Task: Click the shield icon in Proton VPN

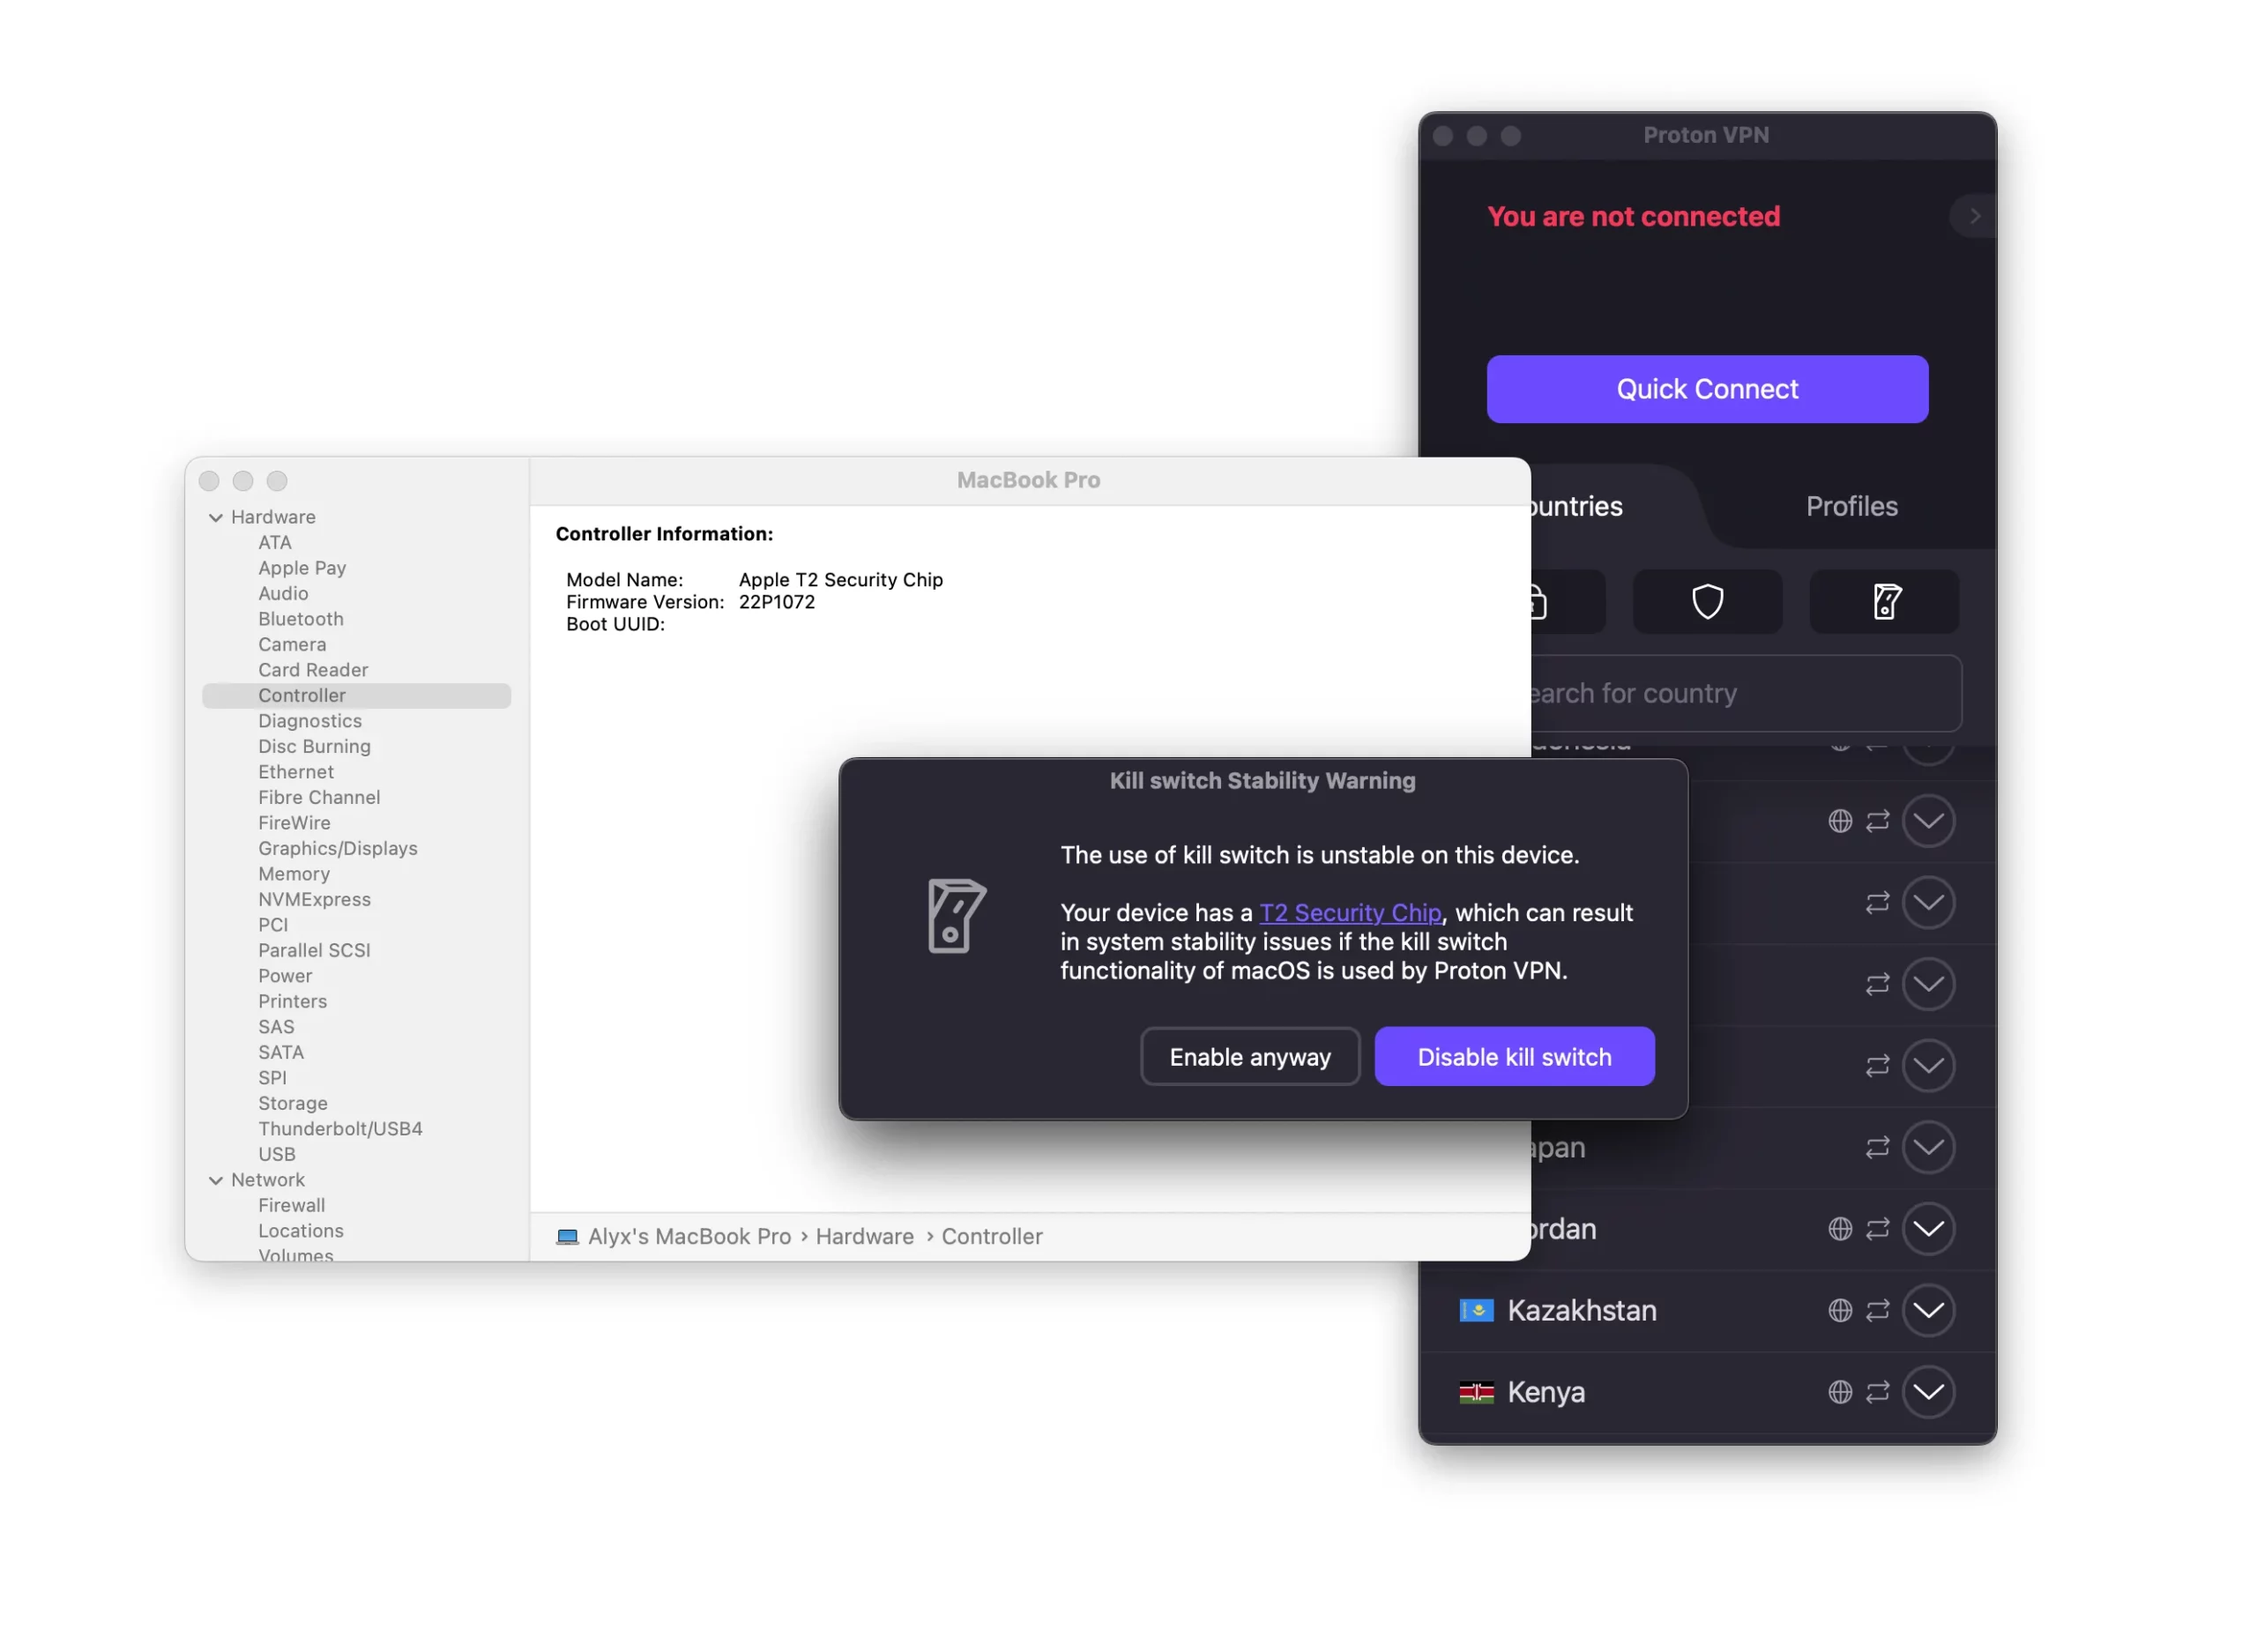Action: 1707,599
